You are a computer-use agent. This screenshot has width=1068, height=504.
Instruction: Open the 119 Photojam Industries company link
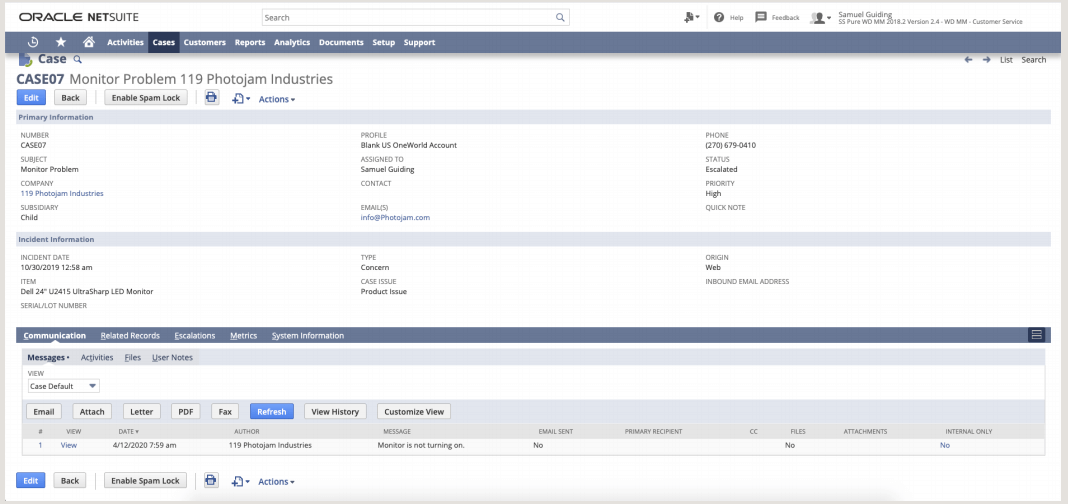coord(62,193)
